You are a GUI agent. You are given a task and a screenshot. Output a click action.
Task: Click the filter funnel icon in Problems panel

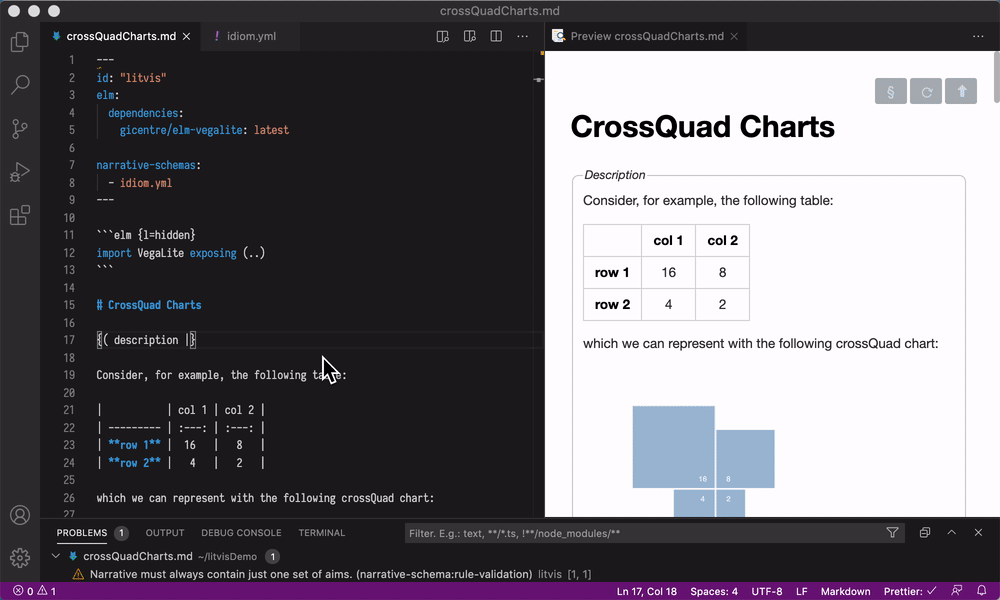(892, 532)
